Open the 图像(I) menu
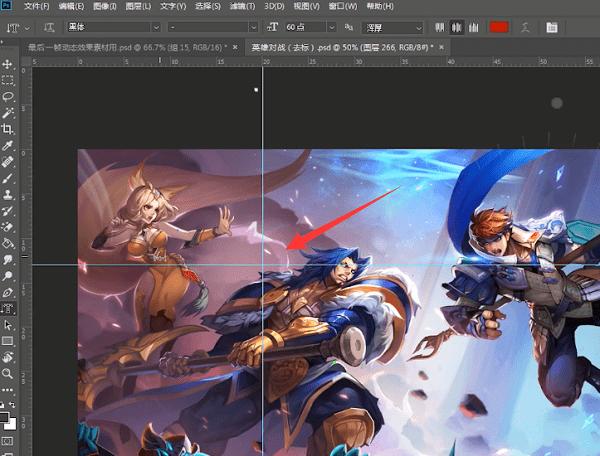600x456 pixels. [105, 6]
